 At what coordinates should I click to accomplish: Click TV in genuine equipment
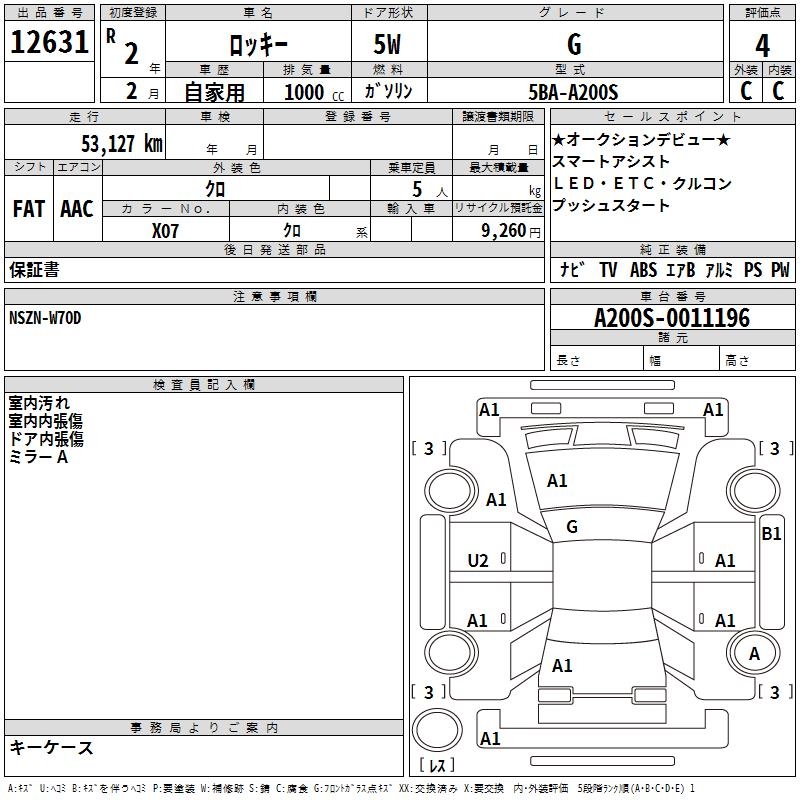coord(608,270)
